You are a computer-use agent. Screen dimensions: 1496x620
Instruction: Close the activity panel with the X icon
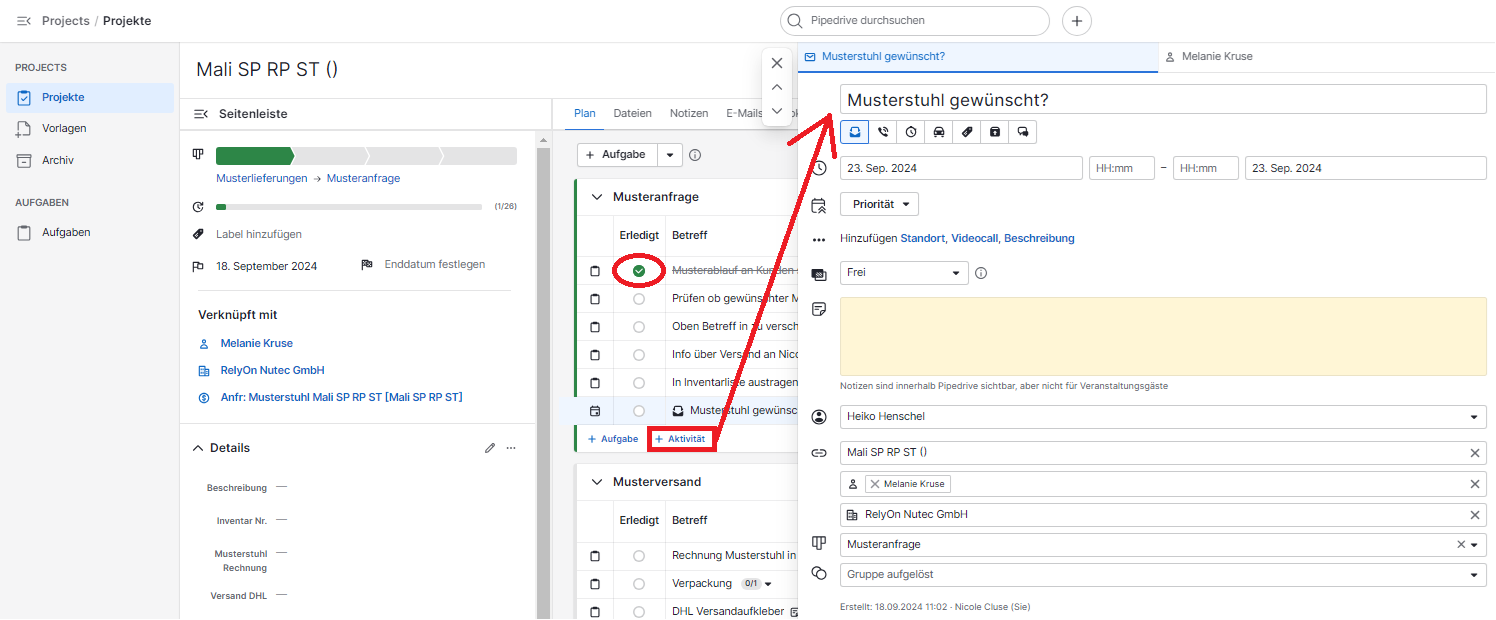coord(777,63)
